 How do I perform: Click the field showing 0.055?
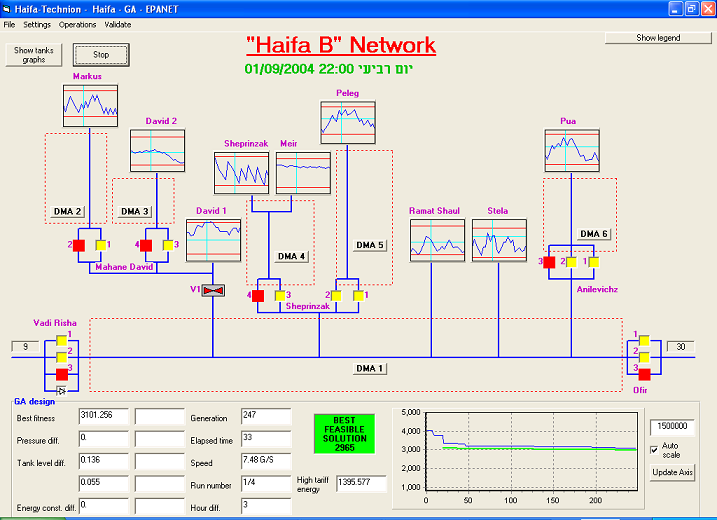coord(104,484)
